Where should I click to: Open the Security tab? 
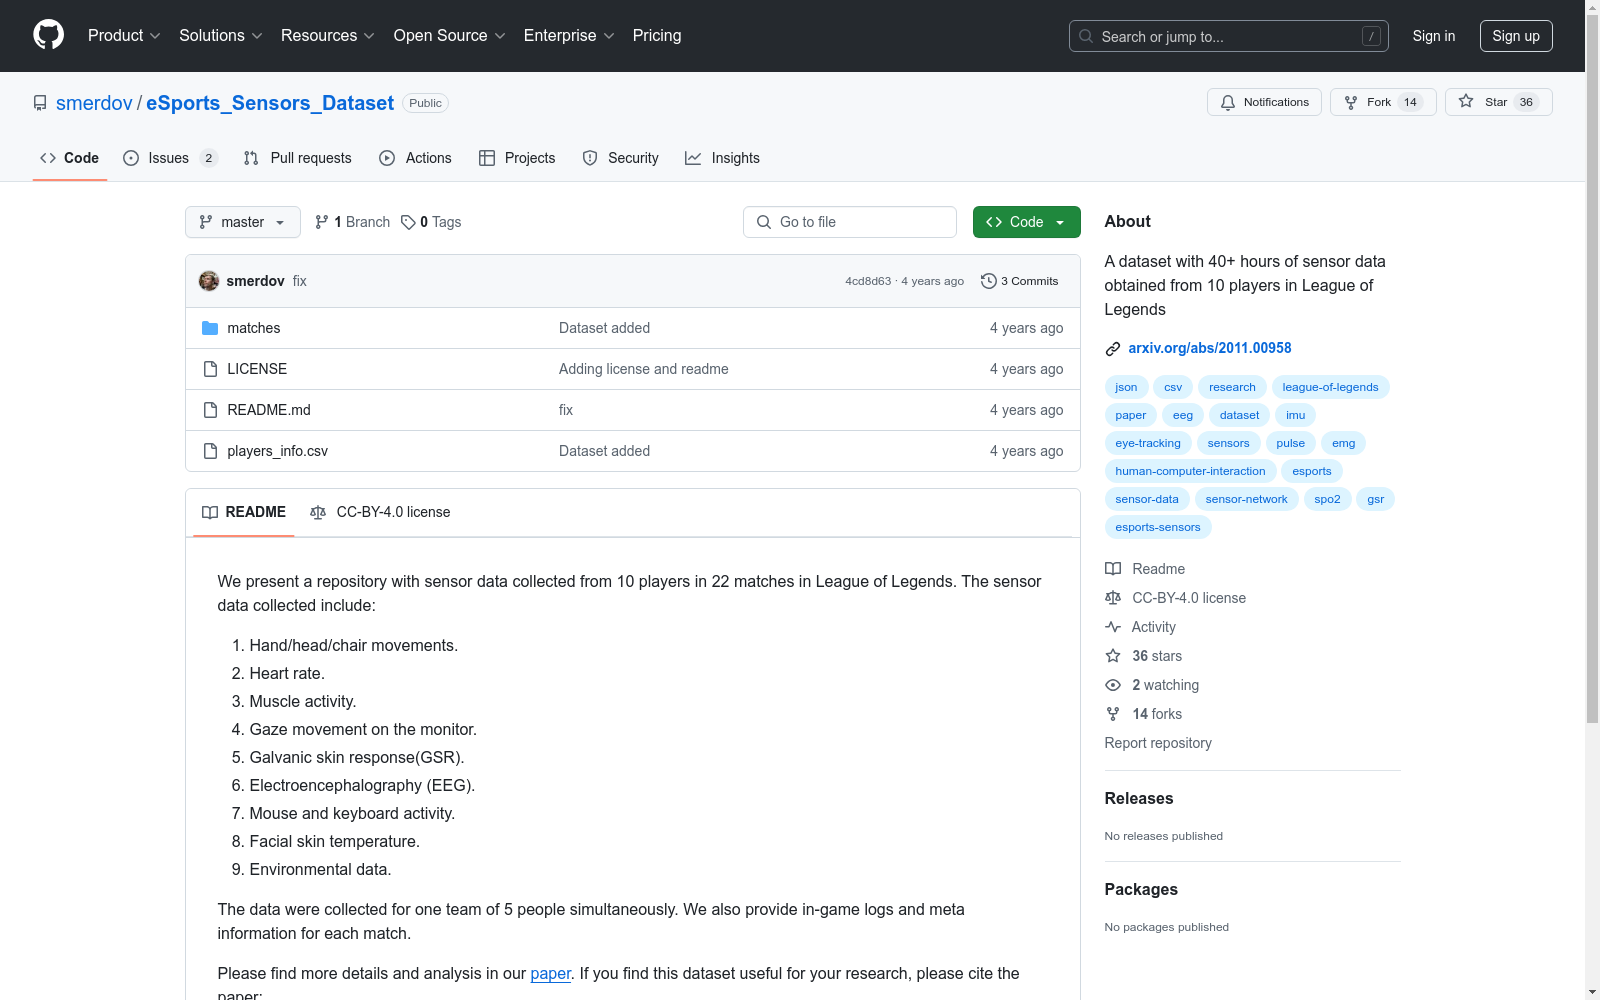pos(621,158)
